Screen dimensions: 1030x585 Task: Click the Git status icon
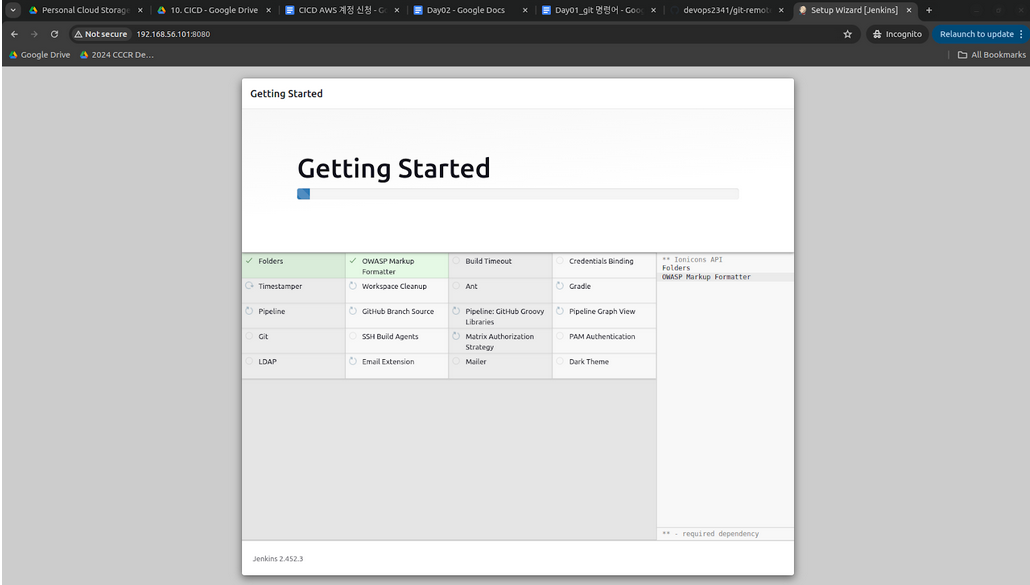tap(250, 336)
